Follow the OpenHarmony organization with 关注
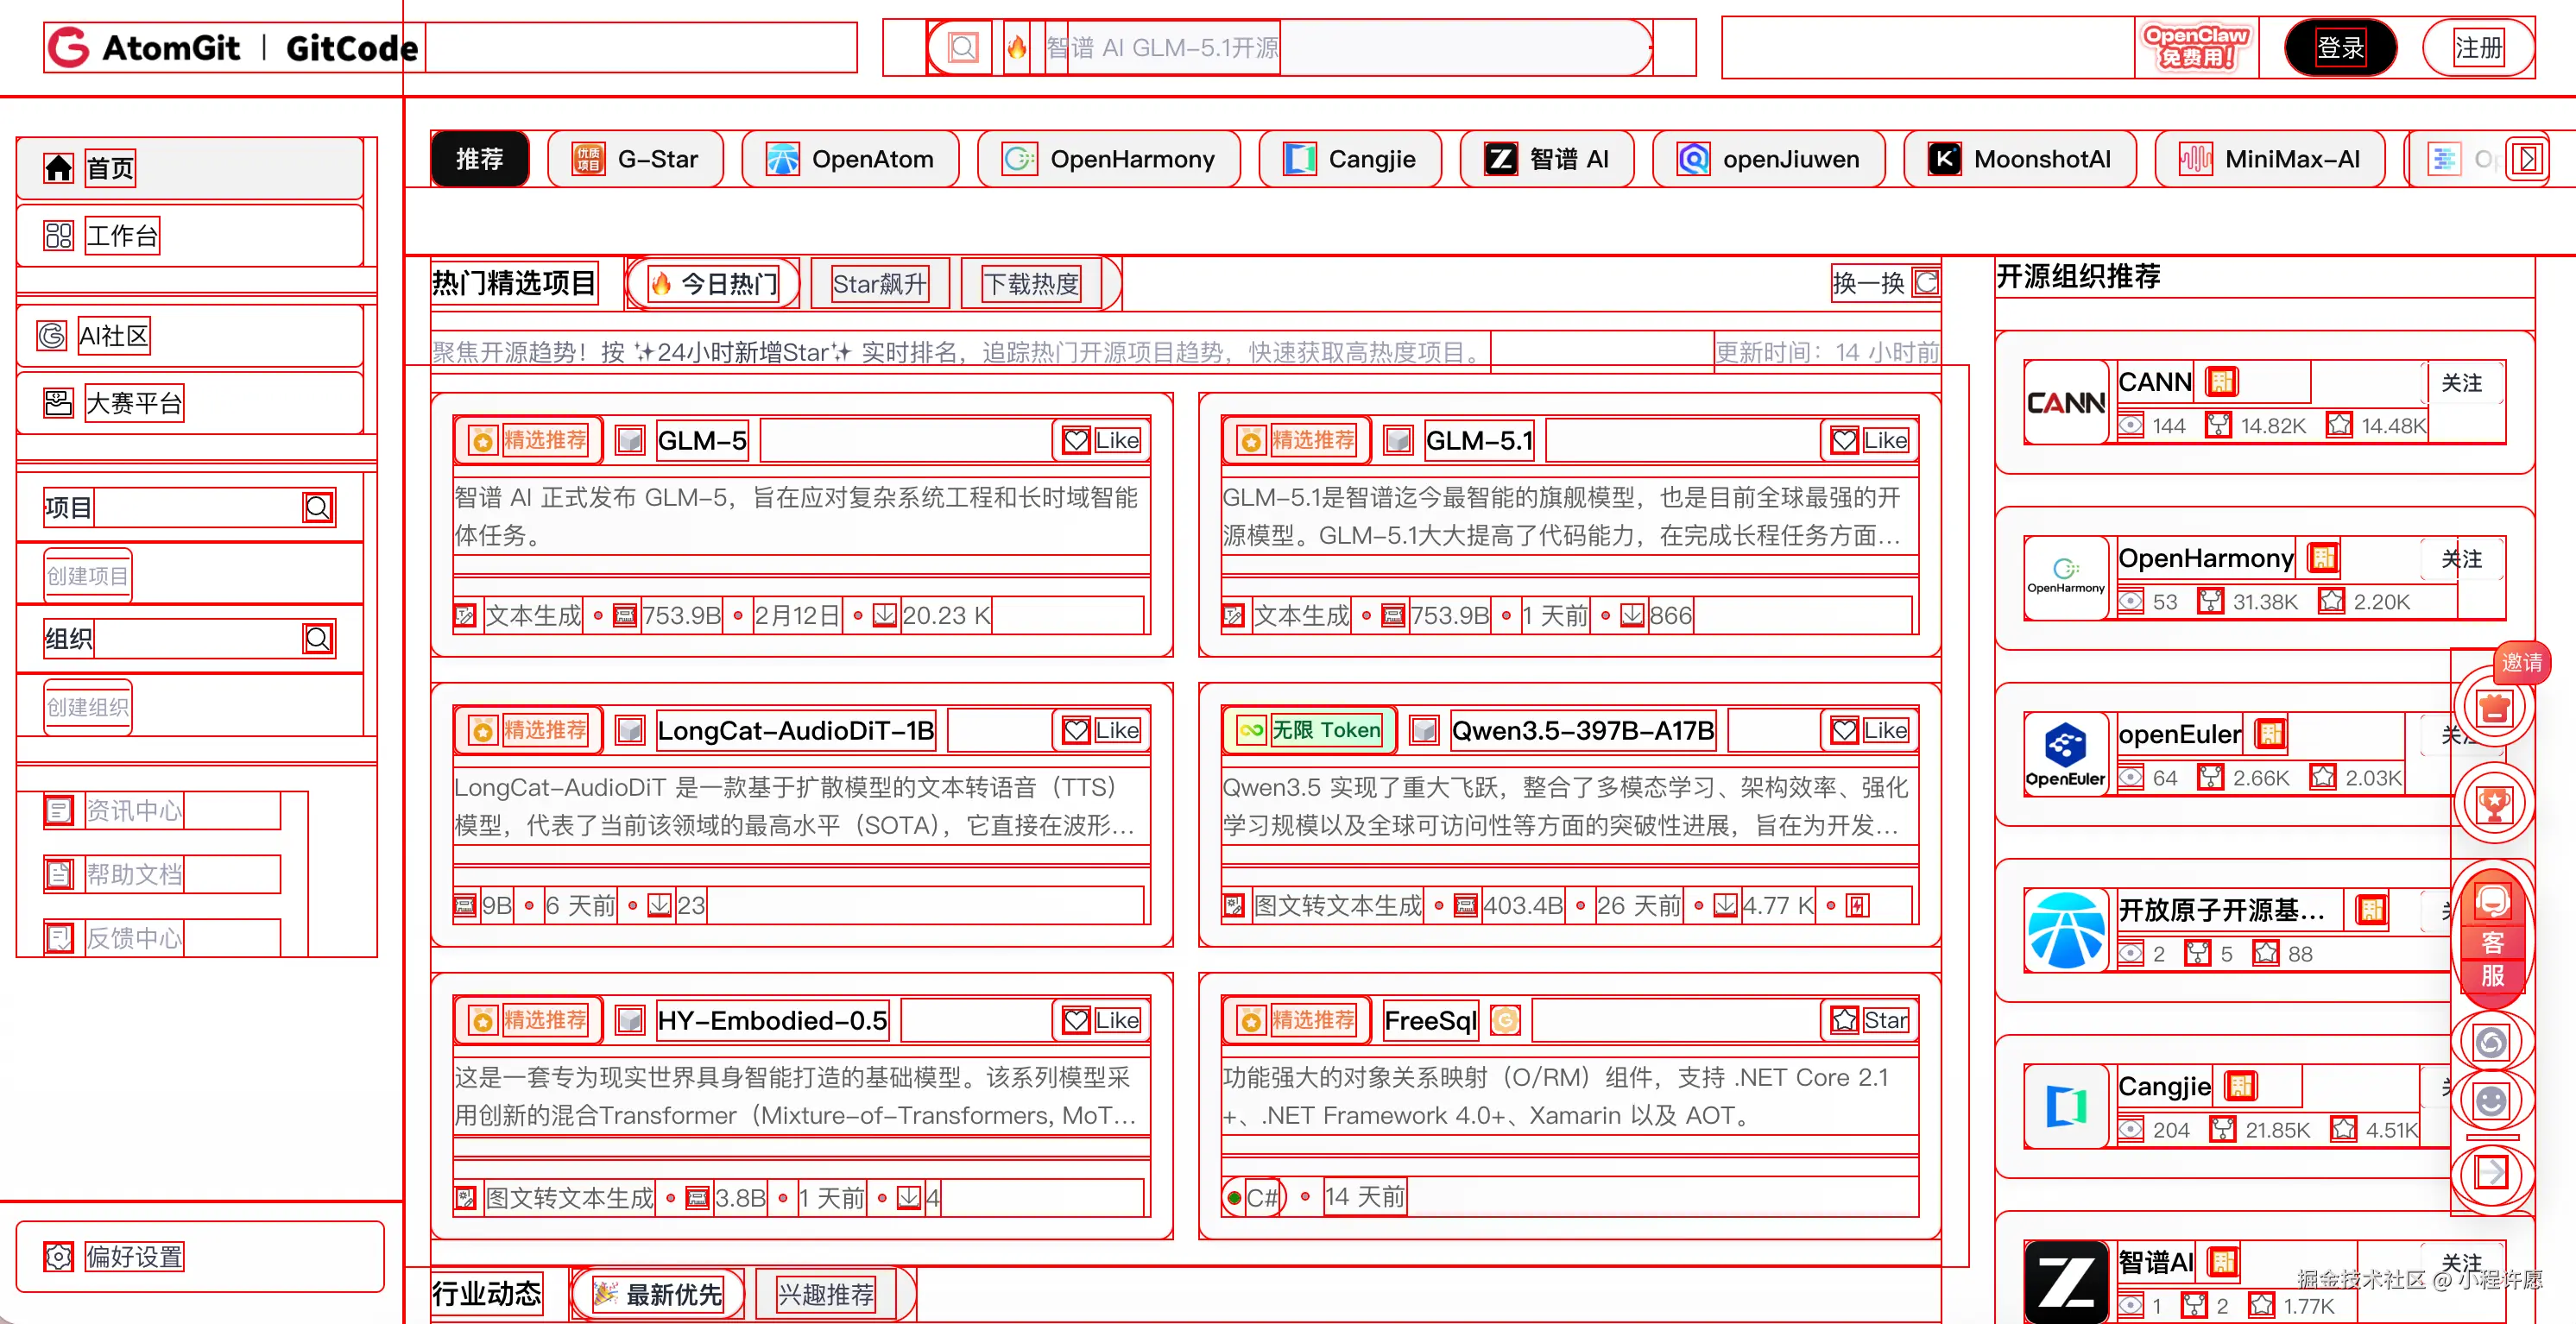This screenshot has width=2576, height=1324. (2461, 559)
